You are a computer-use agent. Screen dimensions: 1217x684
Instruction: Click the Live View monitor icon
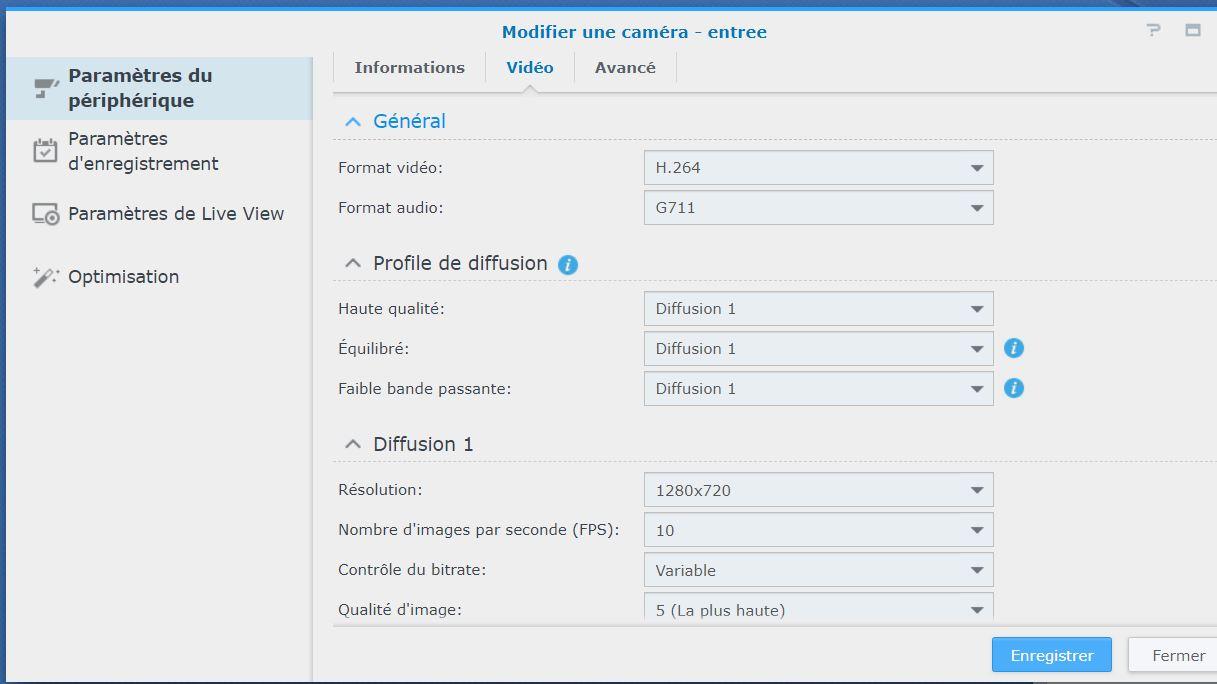(46, 214)
